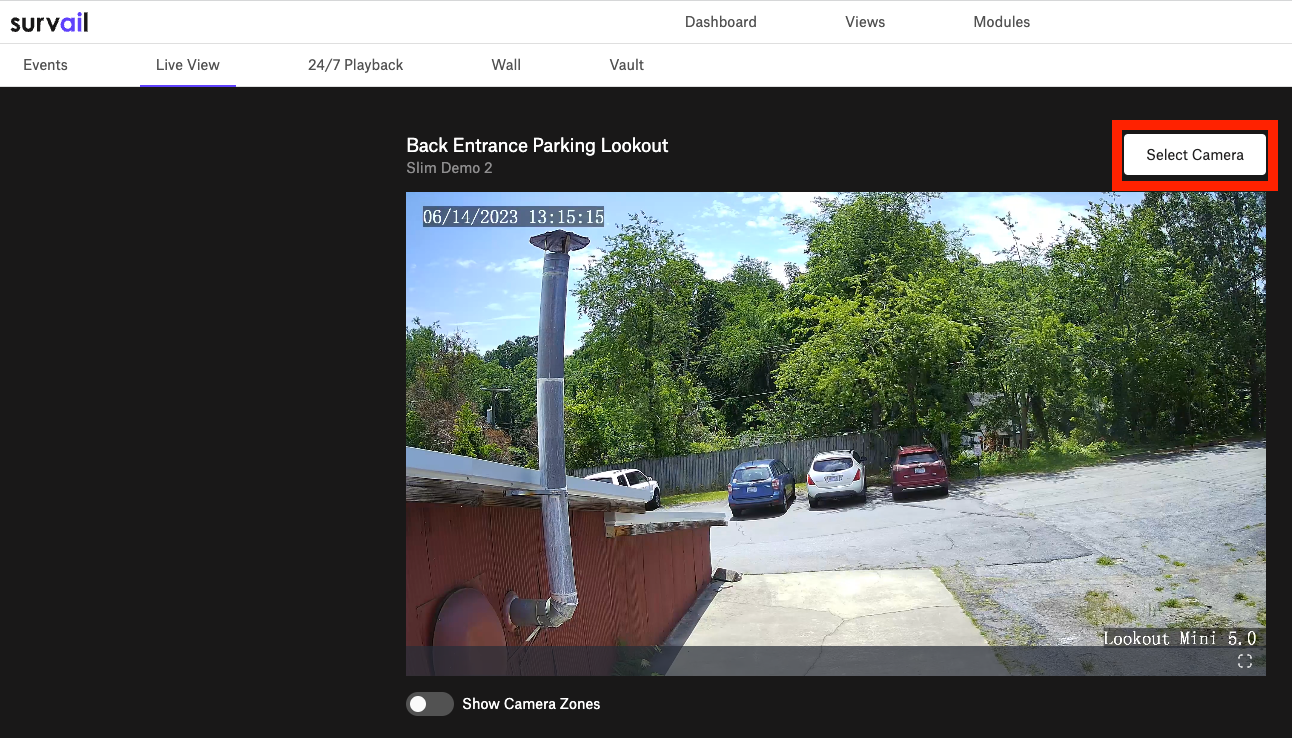Open the 24/7 Playback tab
Image resolution: width=1292 pixels, height=738 pixels.
coord(355,65)
